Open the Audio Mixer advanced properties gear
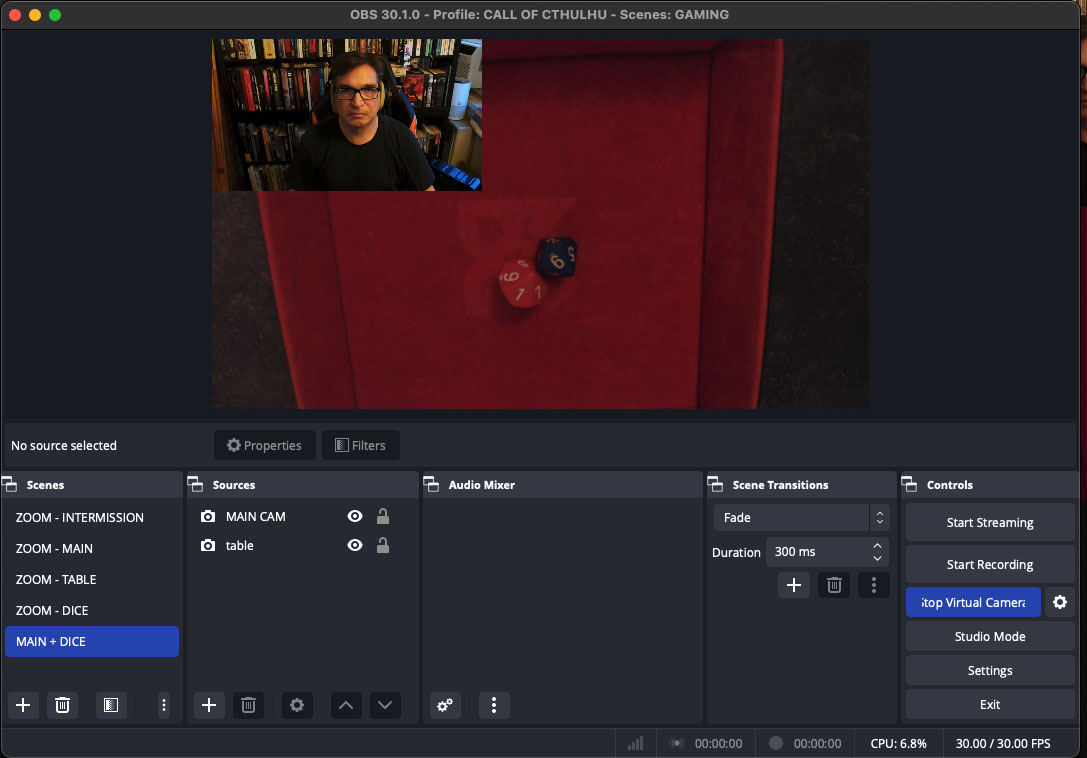Image resolution: width=1087 pixels, height=758 pixels. pos(444,705)
